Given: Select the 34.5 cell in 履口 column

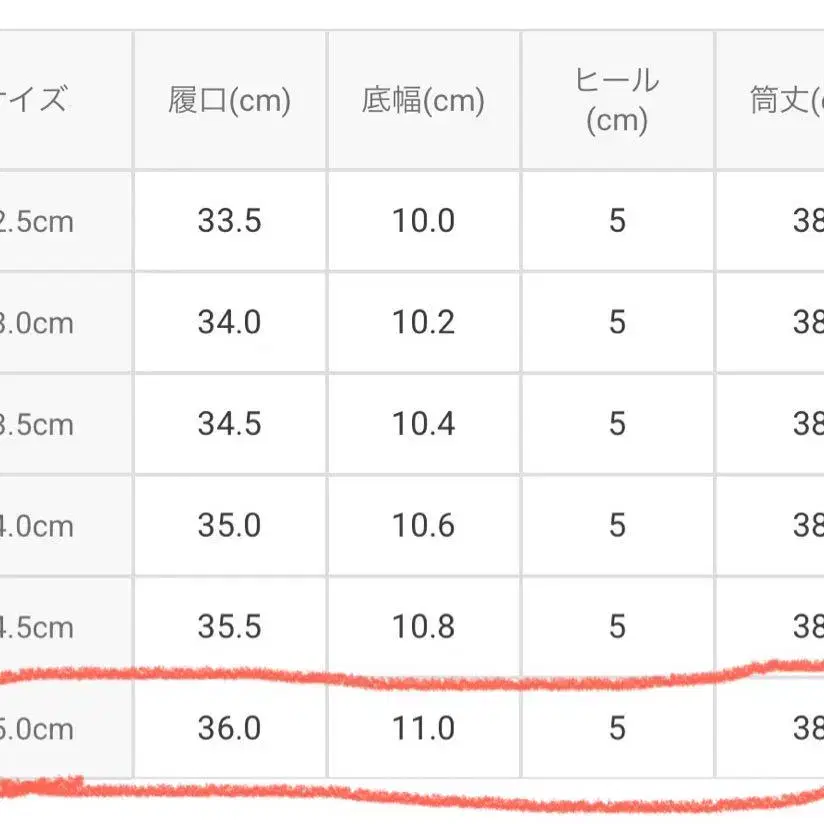Looking at the screenshot, I should [229, 424].
